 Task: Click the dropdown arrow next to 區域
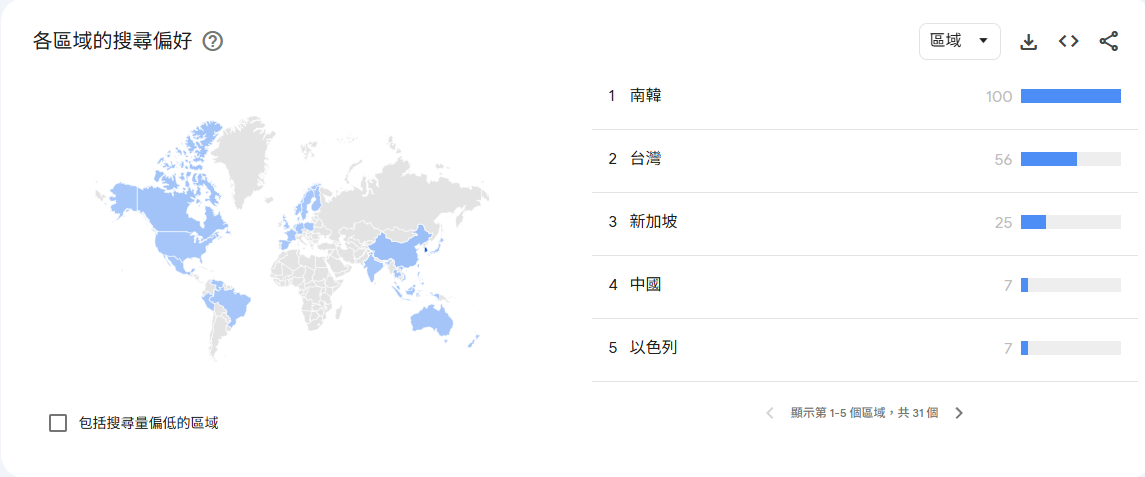tap(983, 41)
